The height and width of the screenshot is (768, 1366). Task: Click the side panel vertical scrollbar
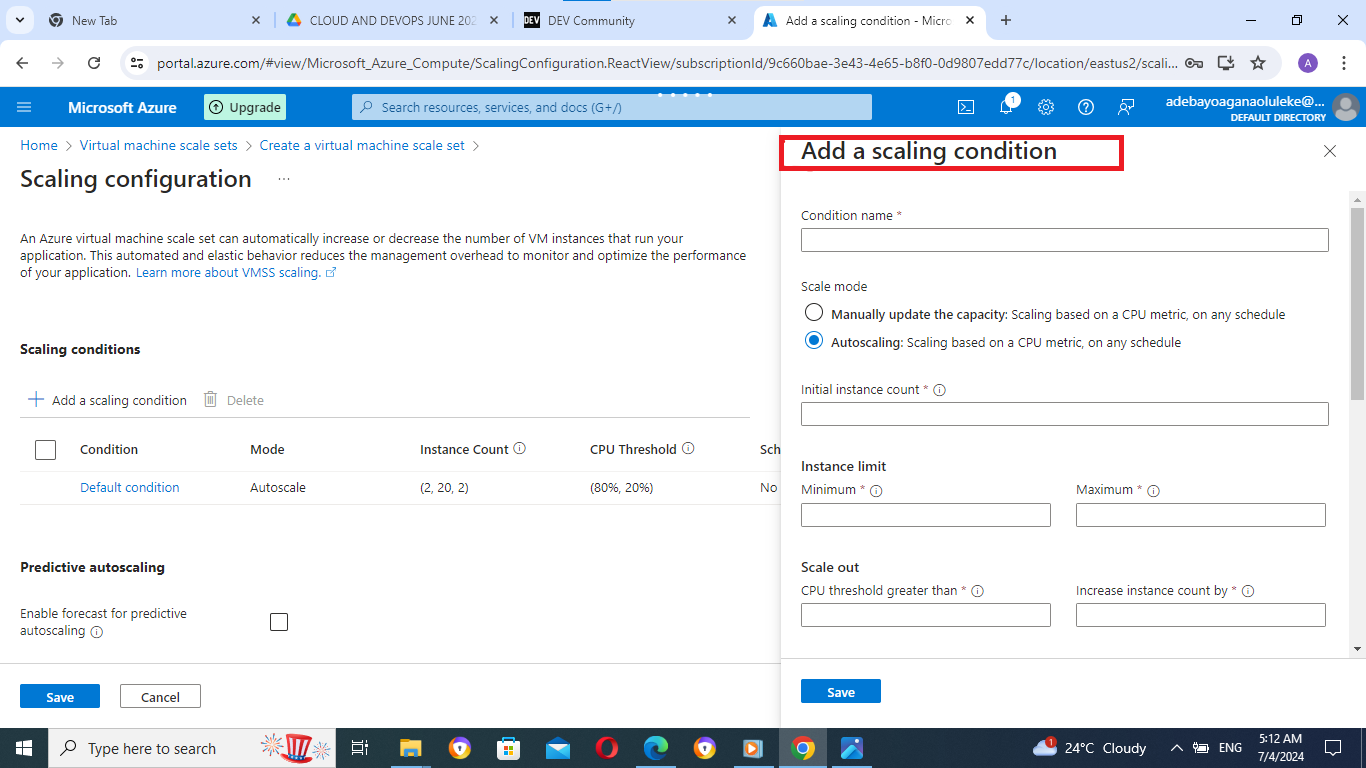[1357, 304]
